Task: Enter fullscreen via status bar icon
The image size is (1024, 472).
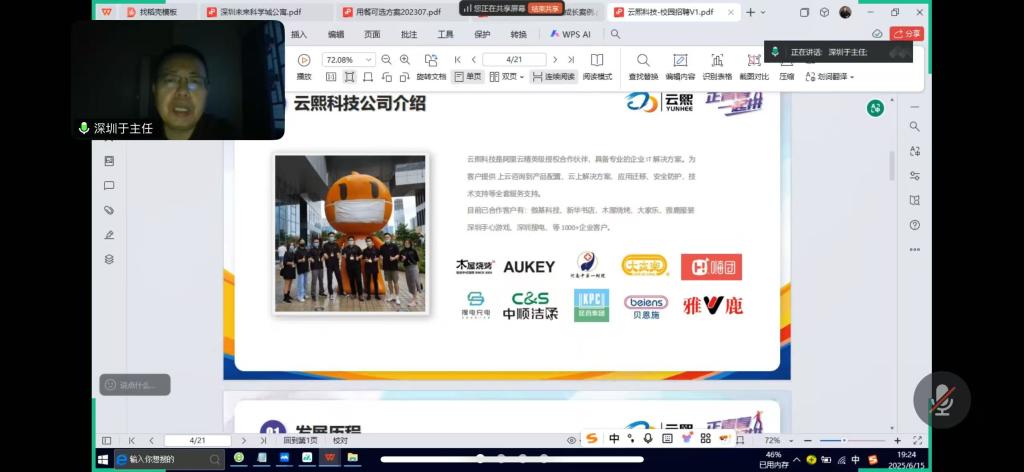Action: (x=917, y=441)
